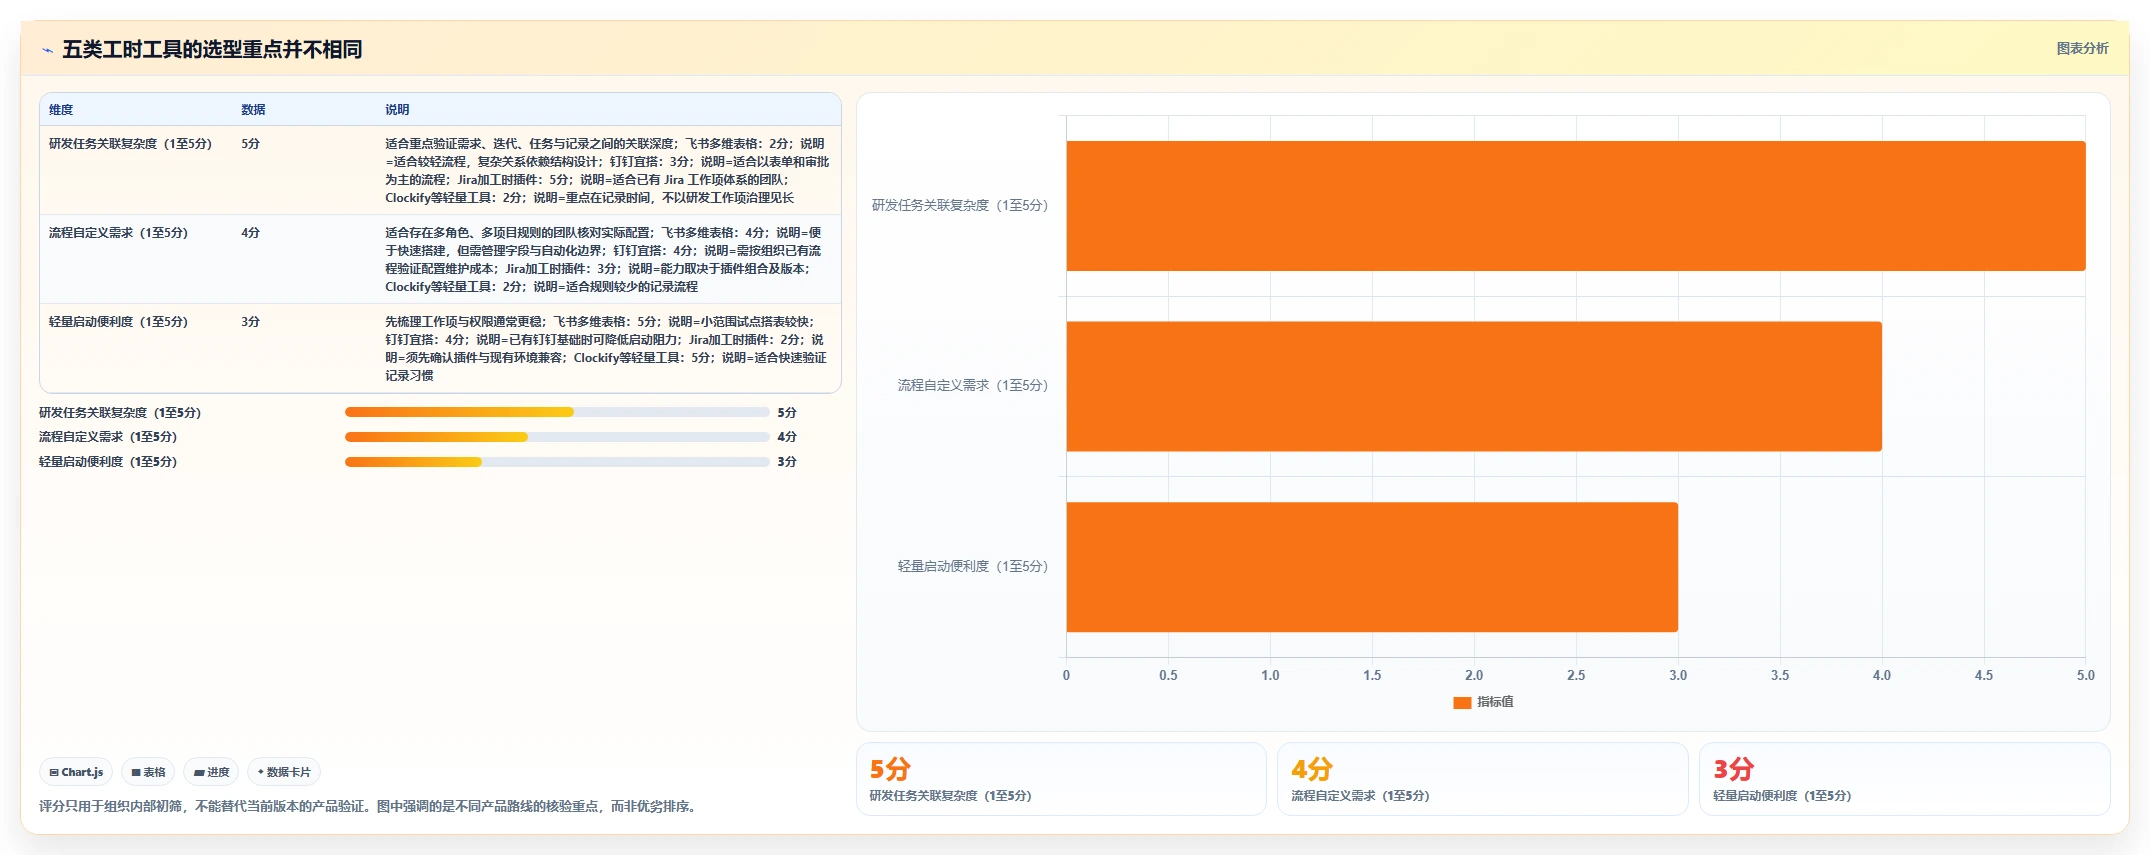
Task: Click the x-axis tick label 2.5
Action: pos(1576,676)
